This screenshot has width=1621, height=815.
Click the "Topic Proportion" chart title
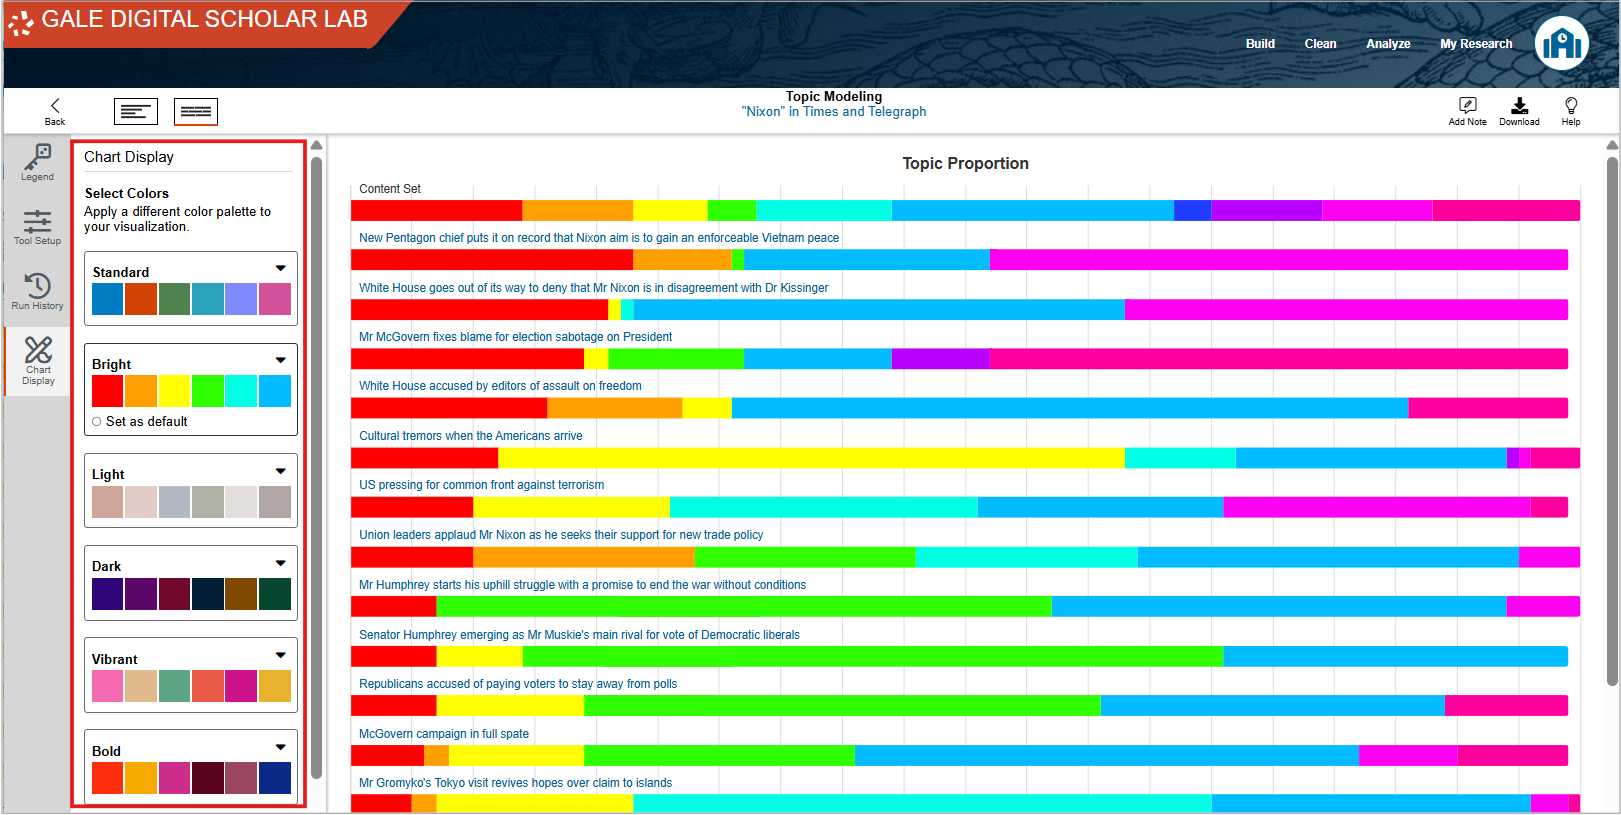(x=965, y=164)
